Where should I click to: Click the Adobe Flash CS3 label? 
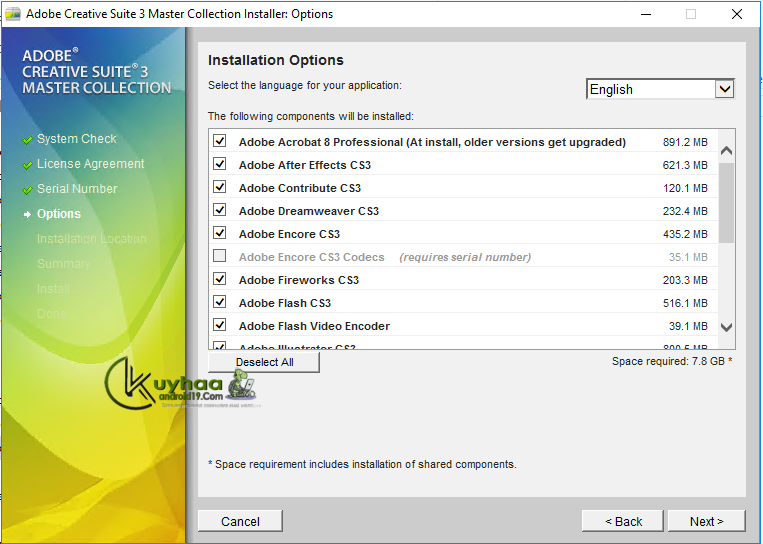[x=285, y=303]
